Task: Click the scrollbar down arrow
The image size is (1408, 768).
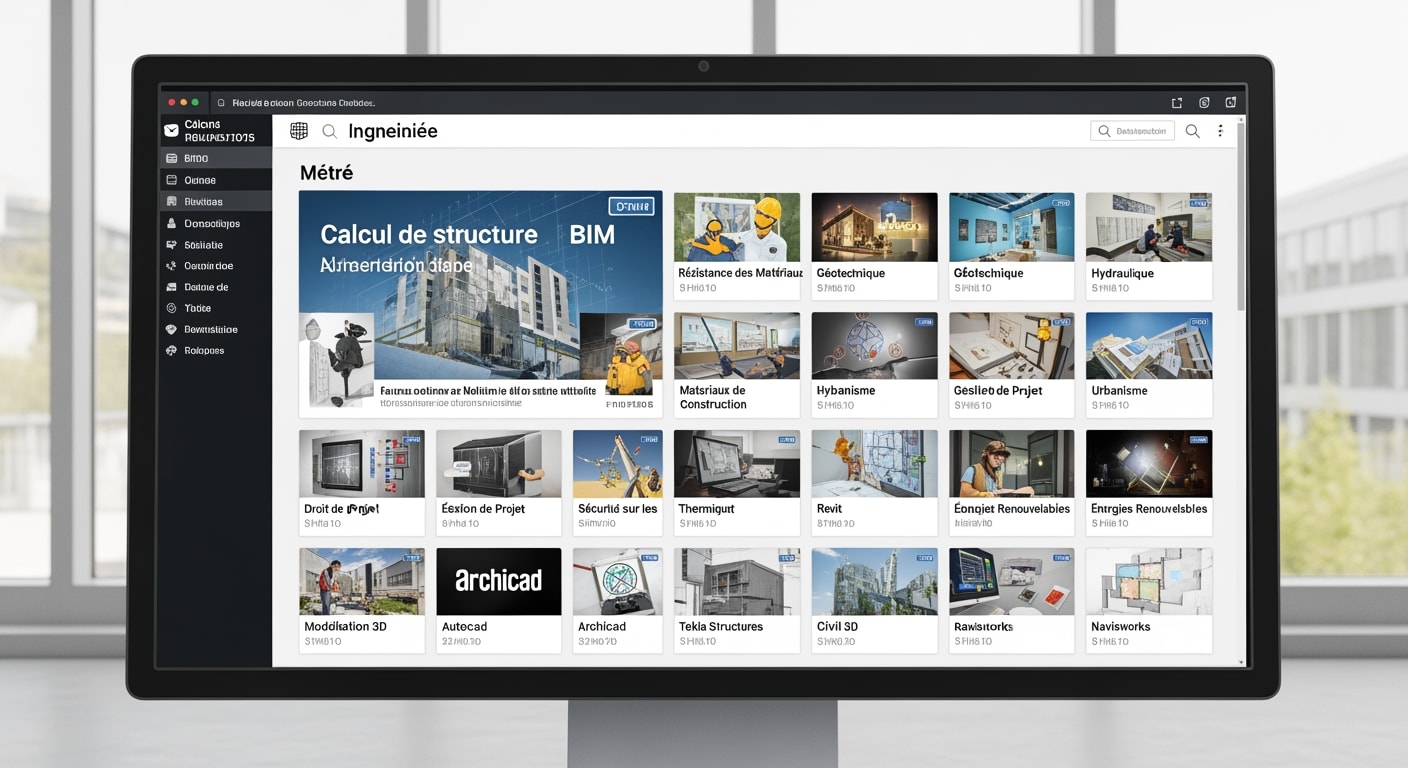Action: [x=1241, y=662]
